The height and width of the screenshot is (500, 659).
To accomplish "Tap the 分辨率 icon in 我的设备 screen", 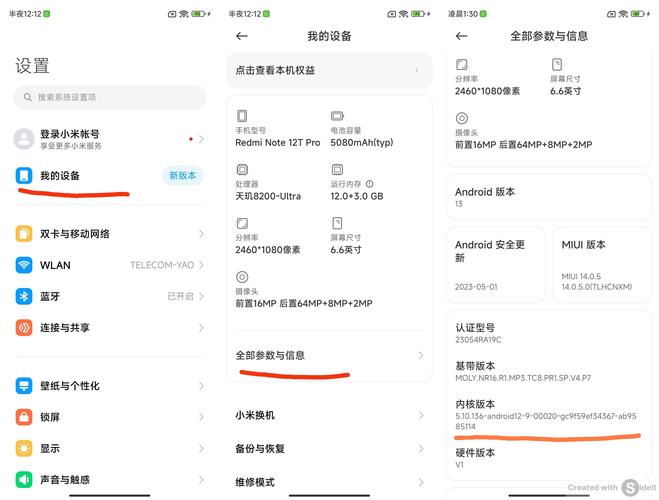I will (242, 223).
